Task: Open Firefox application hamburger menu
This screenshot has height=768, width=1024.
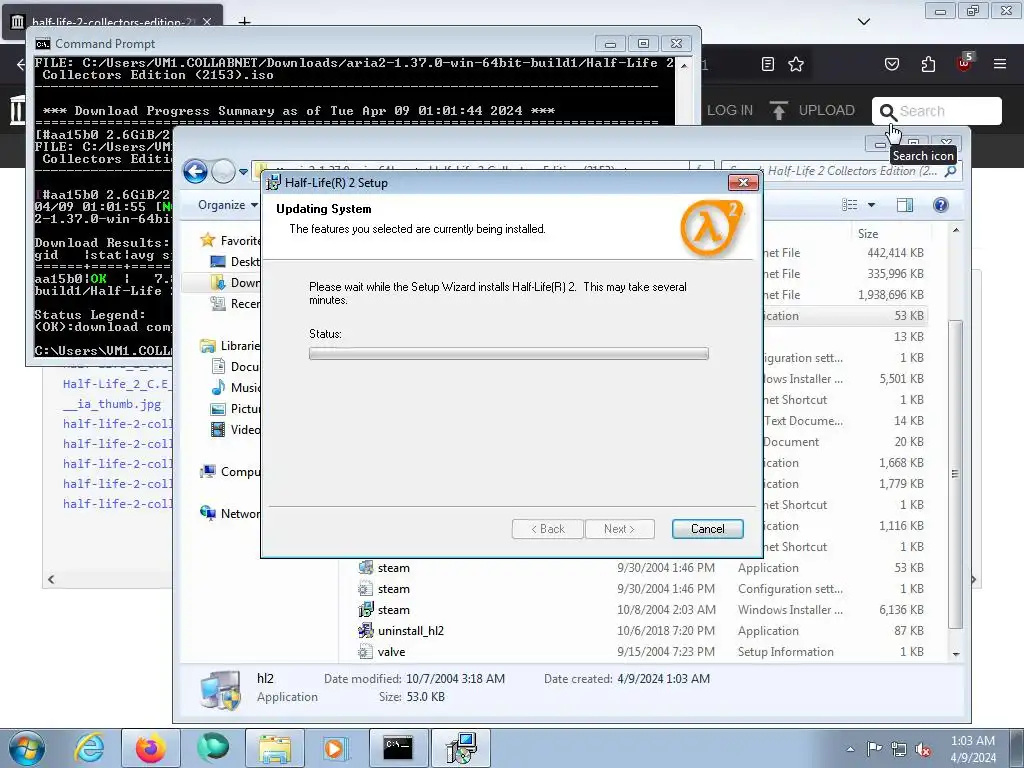Action: click(1000, 64)
